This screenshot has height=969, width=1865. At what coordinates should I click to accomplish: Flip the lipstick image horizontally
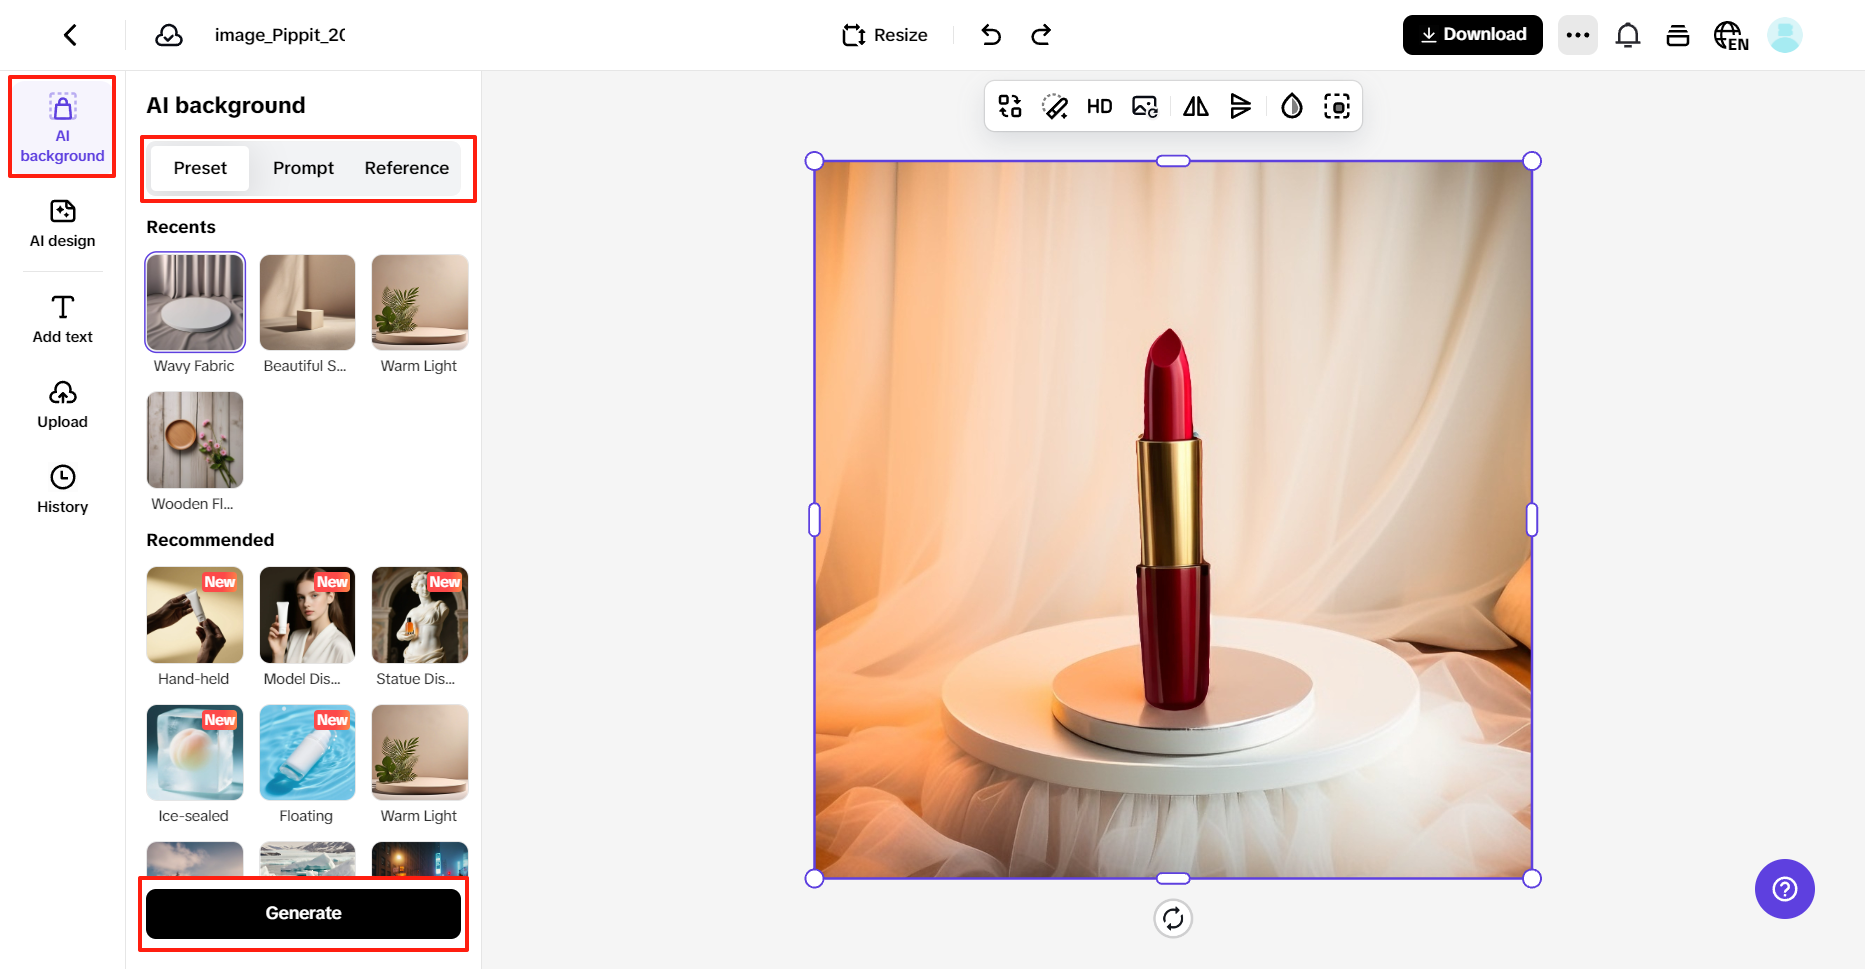(1194, 106)
